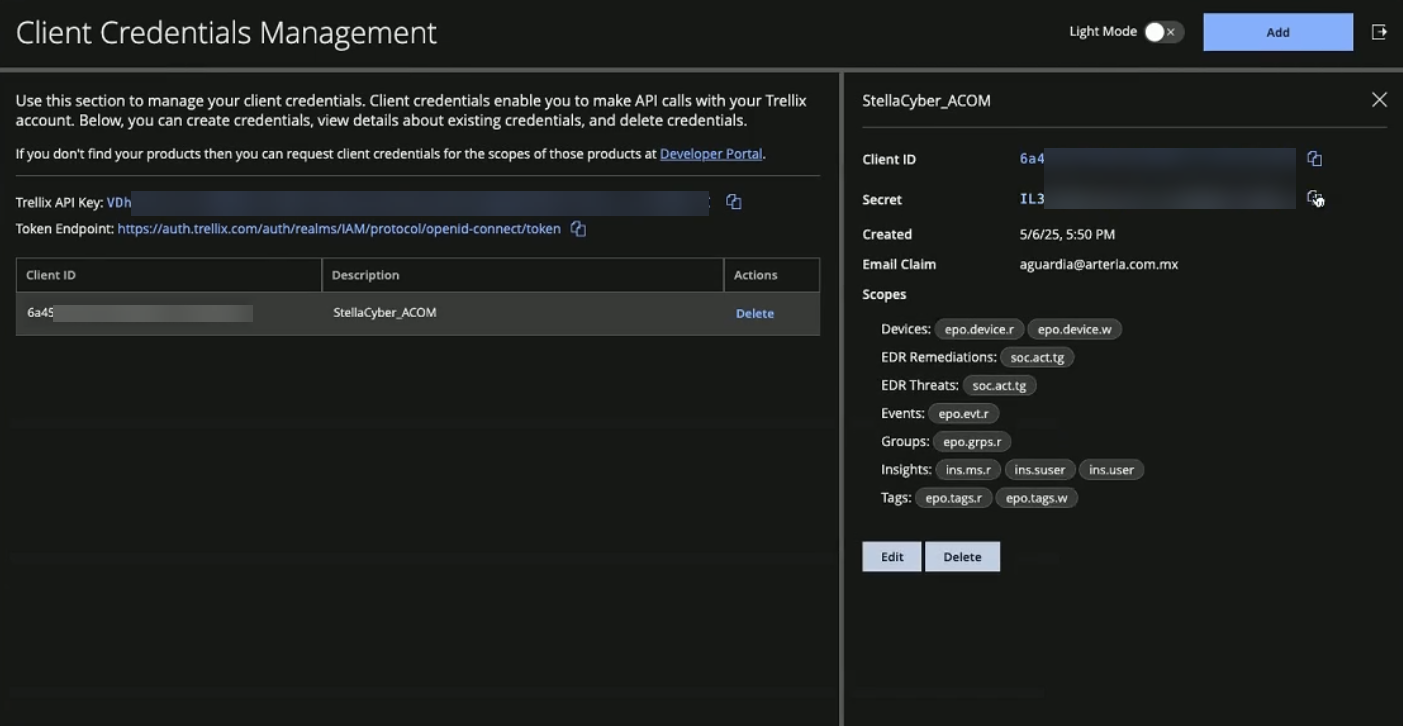Select the StellaCyber_ACOM table row

[x=384, y=313]
